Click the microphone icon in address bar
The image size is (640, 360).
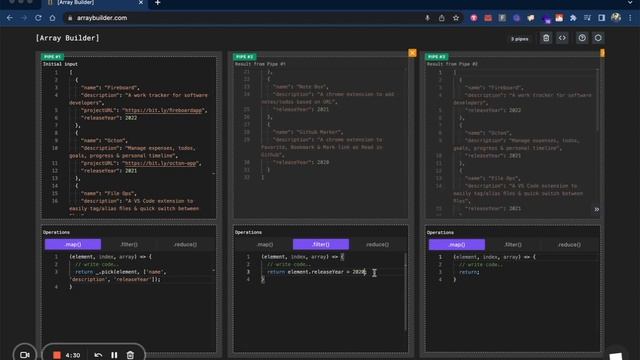427,18
